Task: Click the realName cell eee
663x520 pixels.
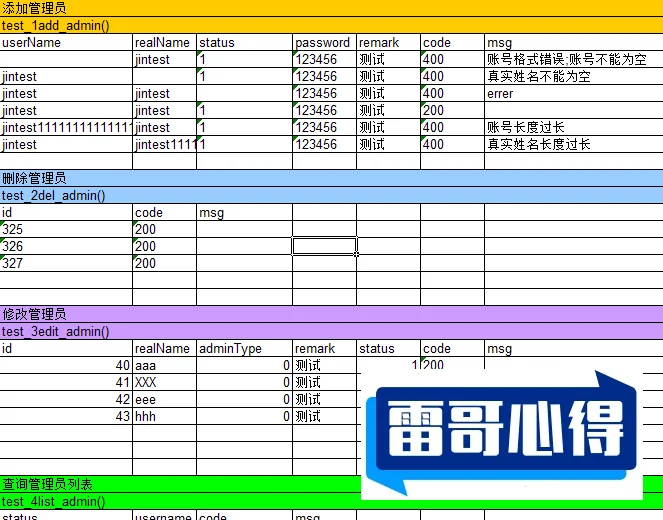Action: point(164,399)
